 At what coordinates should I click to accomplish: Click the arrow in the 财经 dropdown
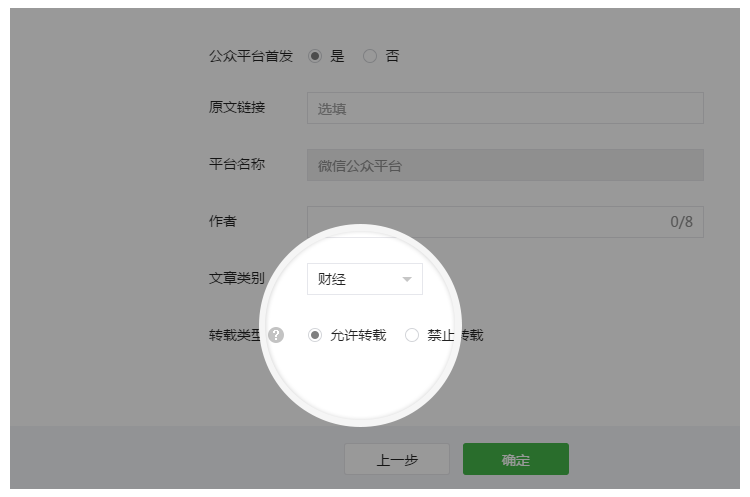pyautogui.click(x=407, y=280)
